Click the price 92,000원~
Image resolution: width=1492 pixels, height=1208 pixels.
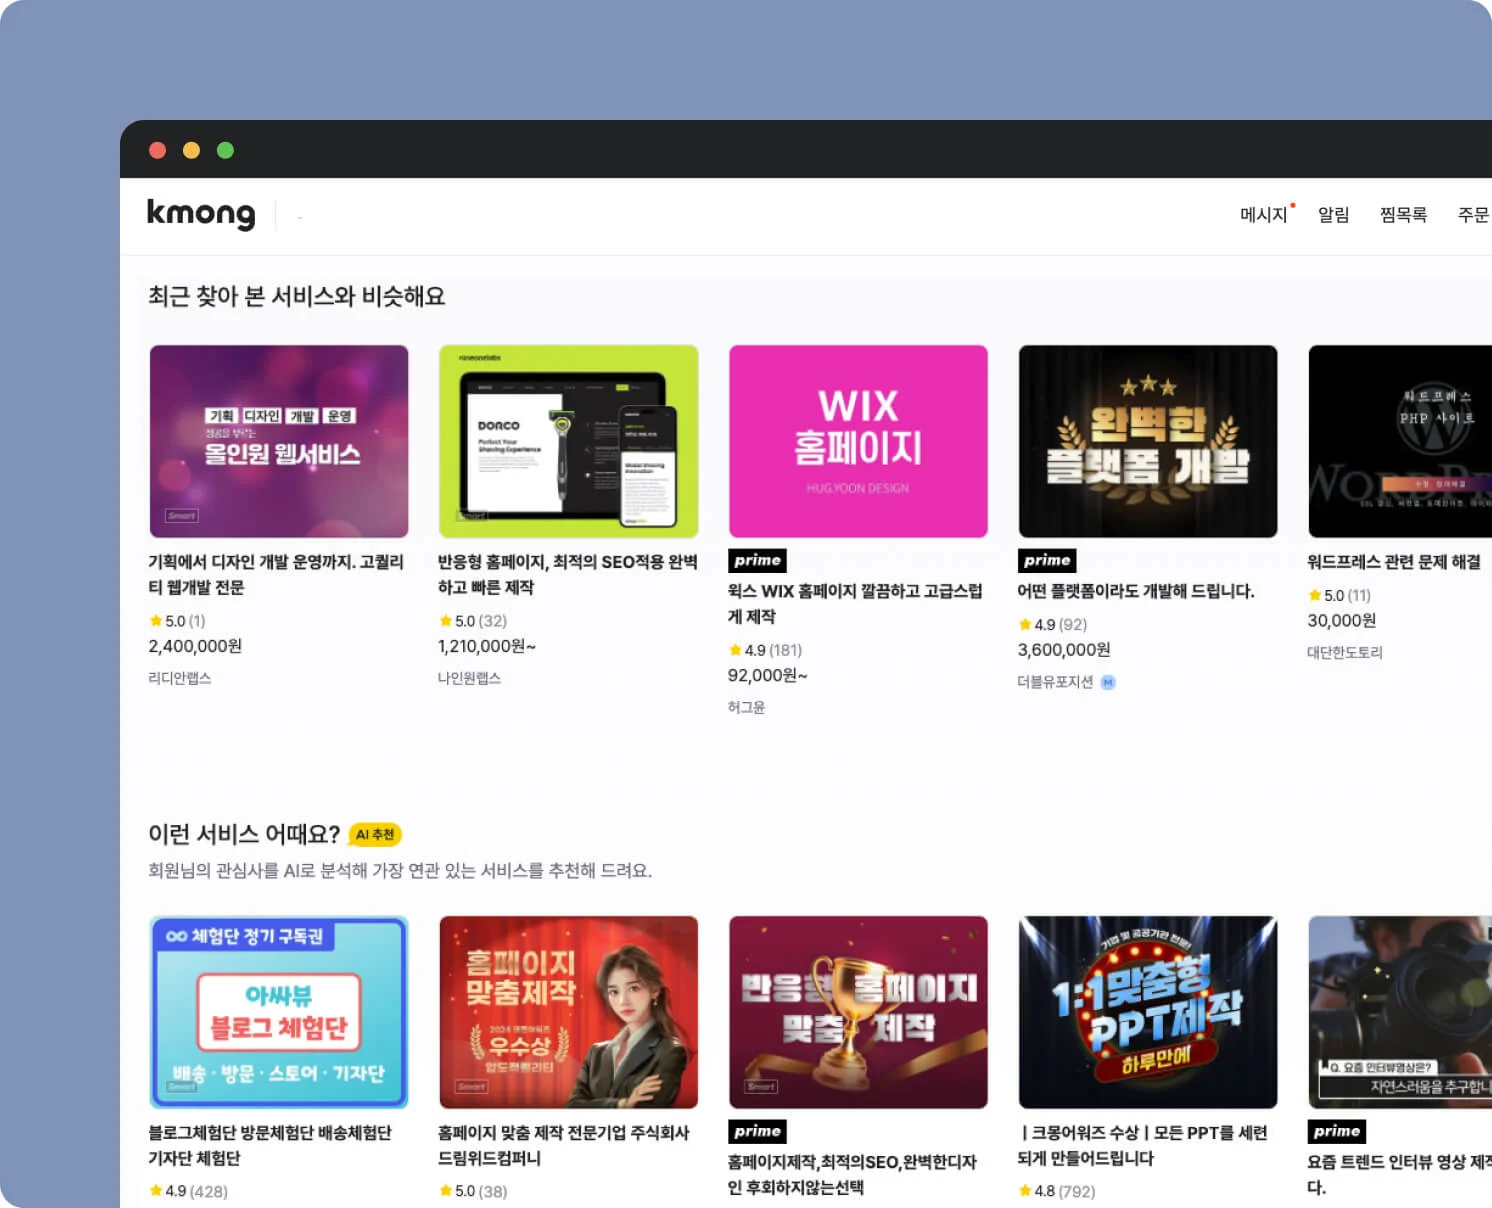[x=768, y=676]
